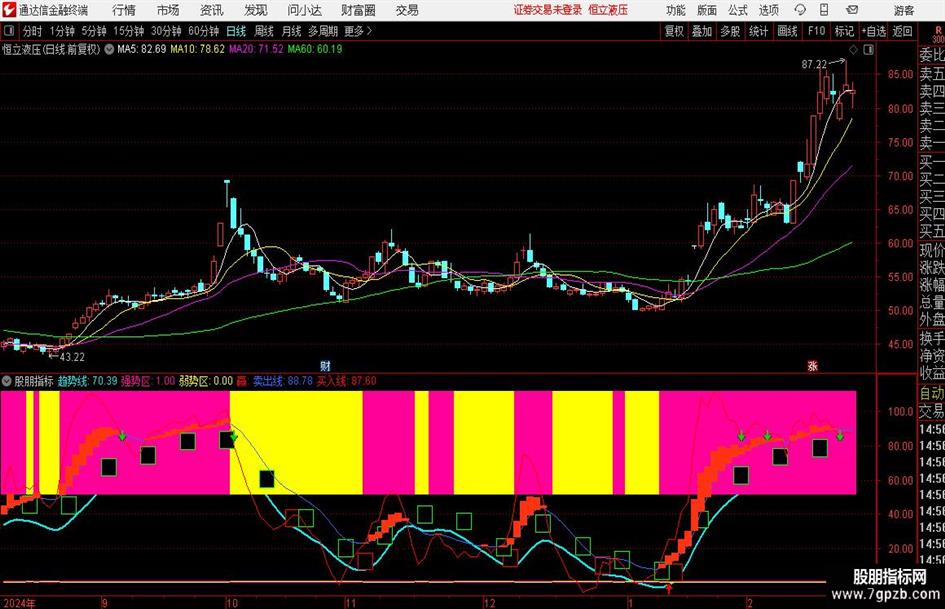Open the 版面 menu
This screenshot has width=945, height=609.
(707, 10)
